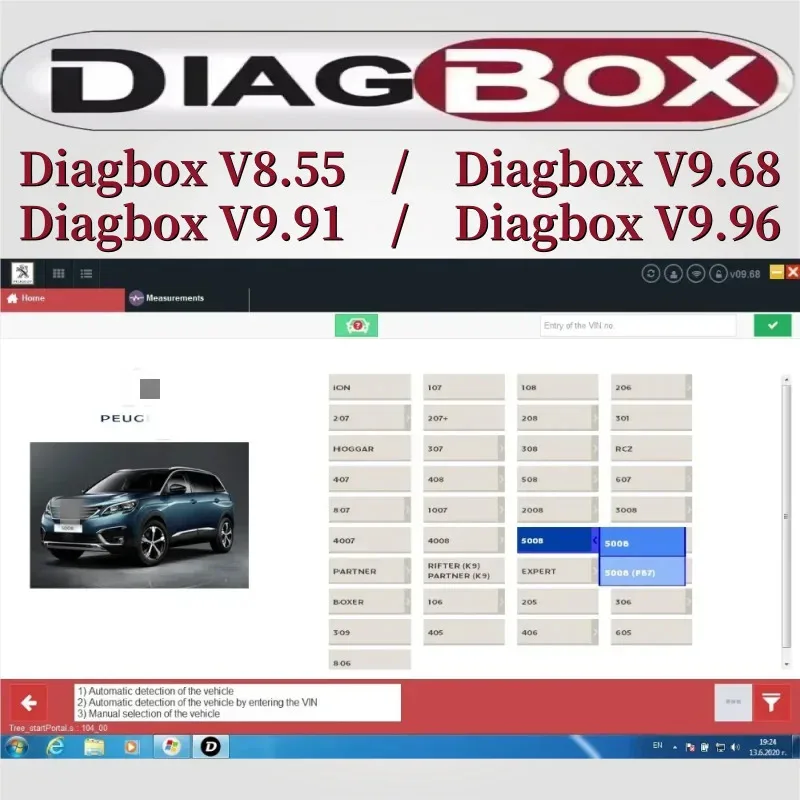Click the back arrow button
Screen dimensions: 800x800
pos(30,702)
